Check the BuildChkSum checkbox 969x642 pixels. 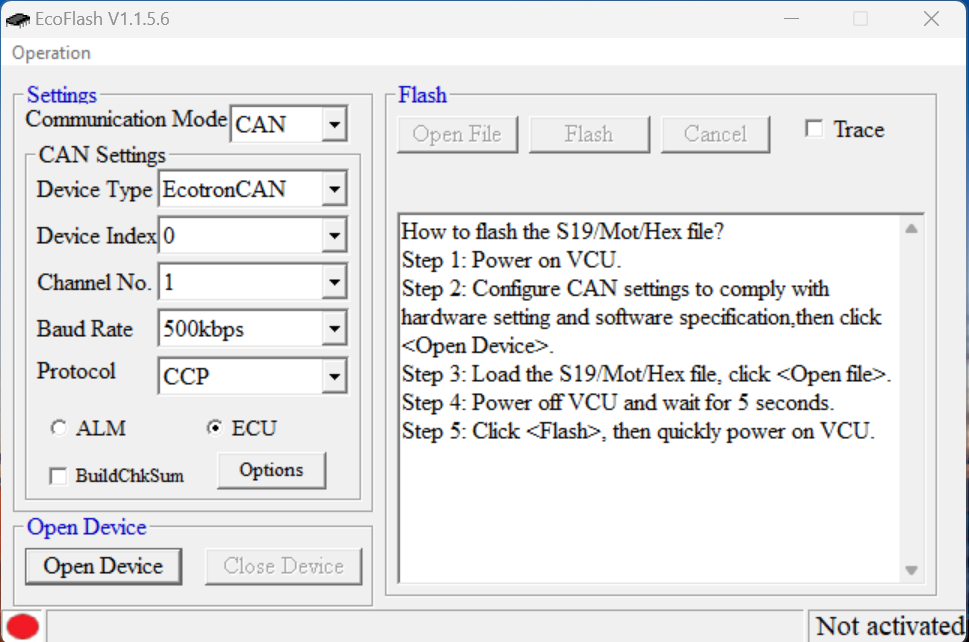coord(58,476)
